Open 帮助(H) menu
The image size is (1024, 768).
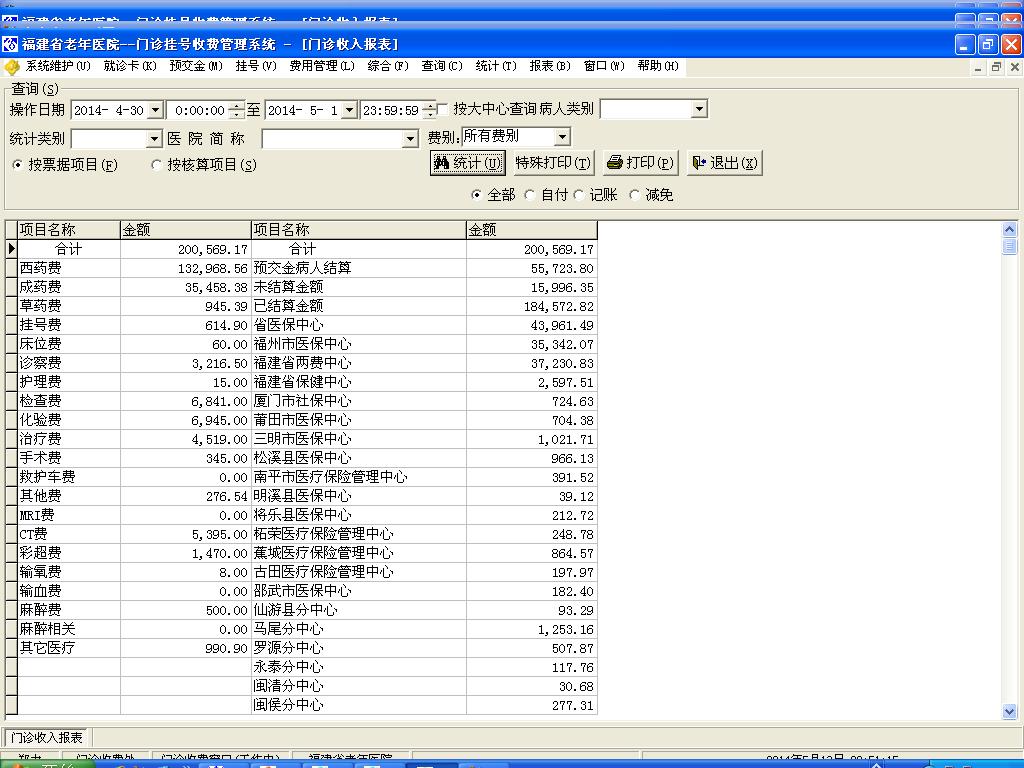[x=658, y=66]
